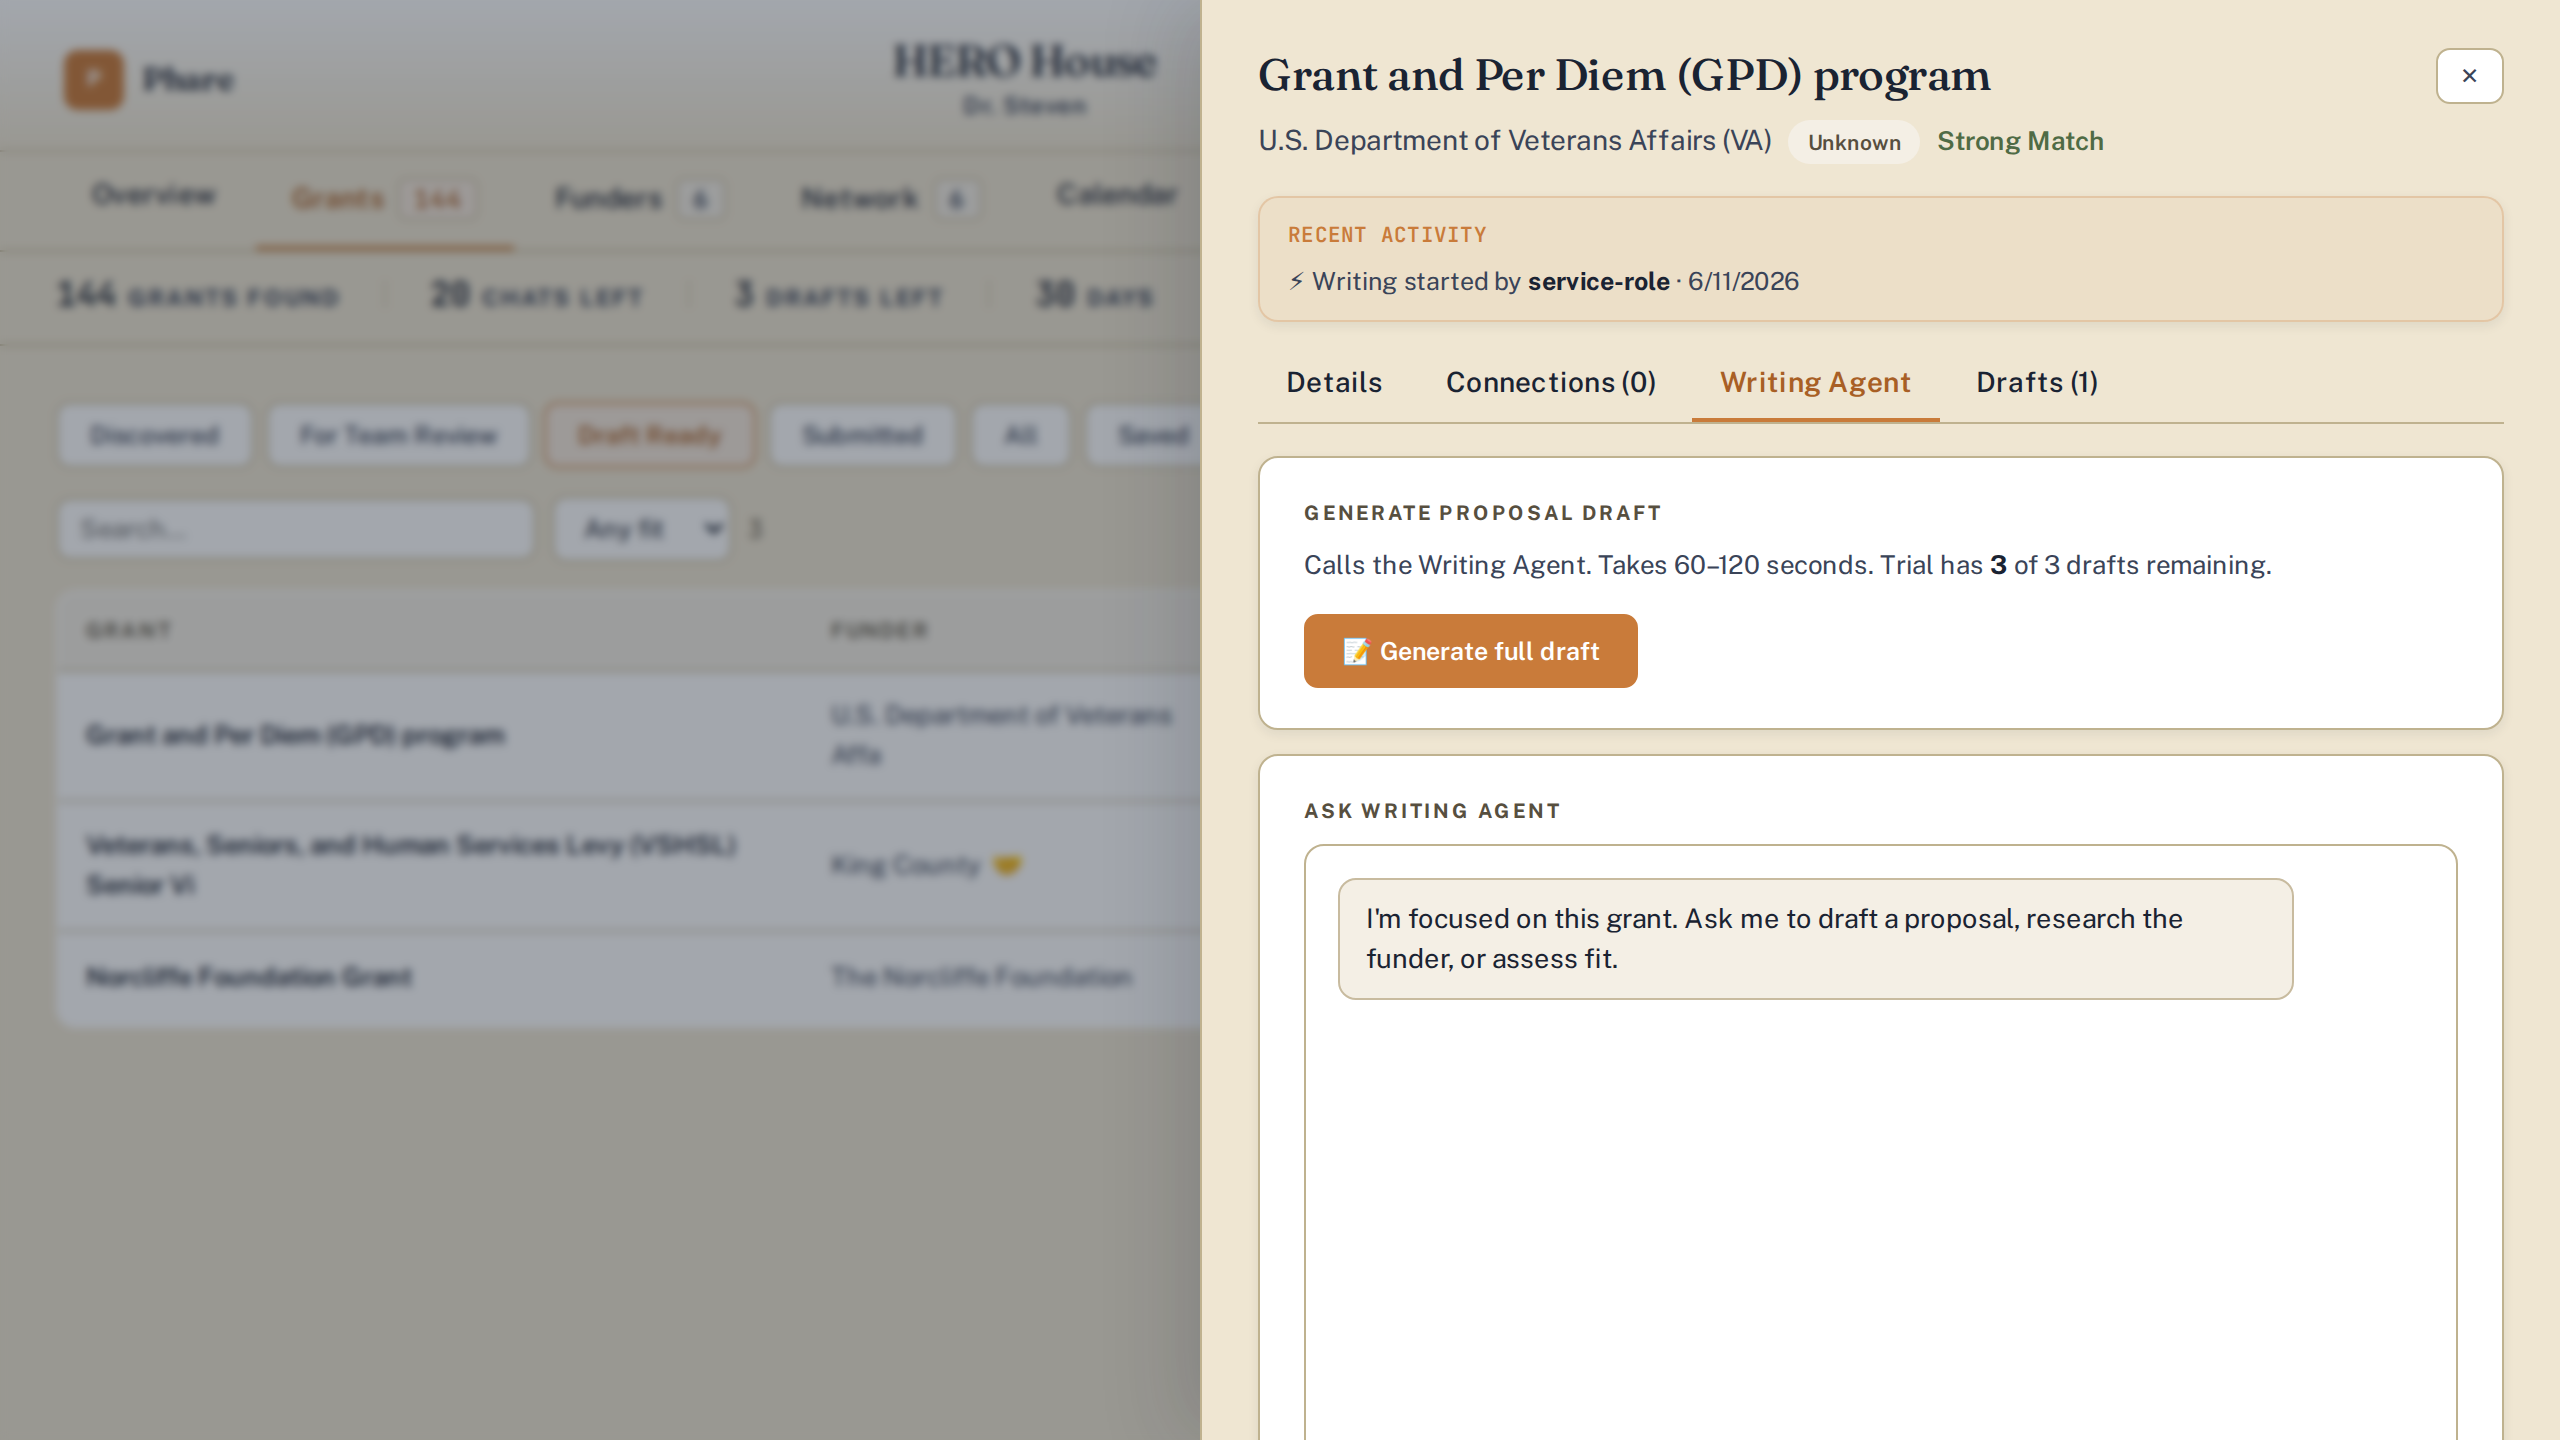Click the FUNDER column header

[x=879, y=630]
